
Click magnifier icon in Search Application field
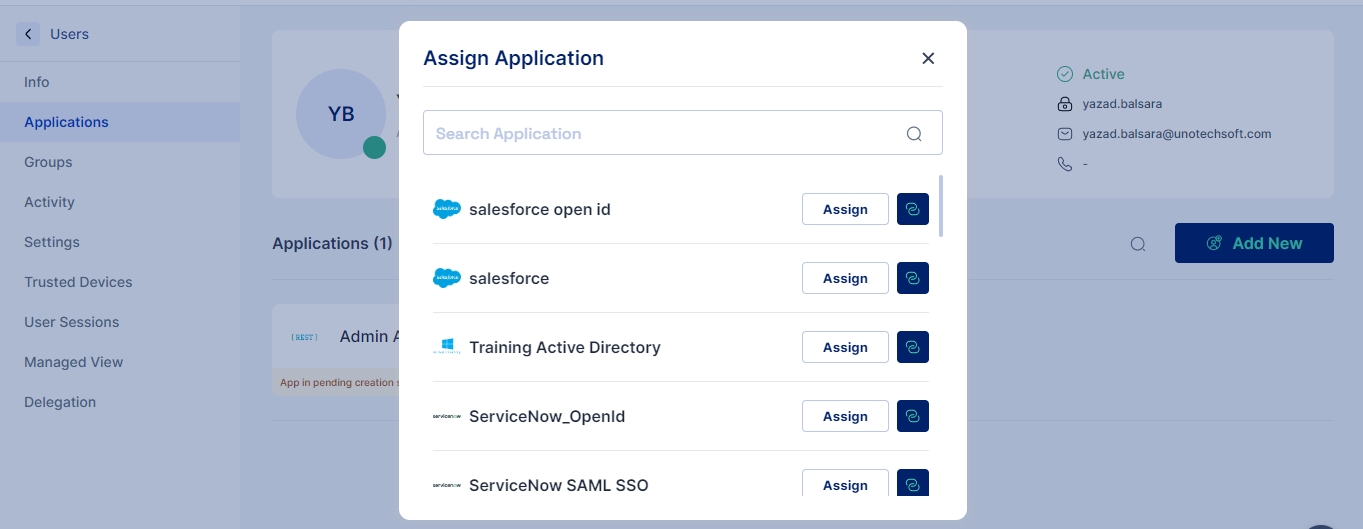[x=913, y=134]
